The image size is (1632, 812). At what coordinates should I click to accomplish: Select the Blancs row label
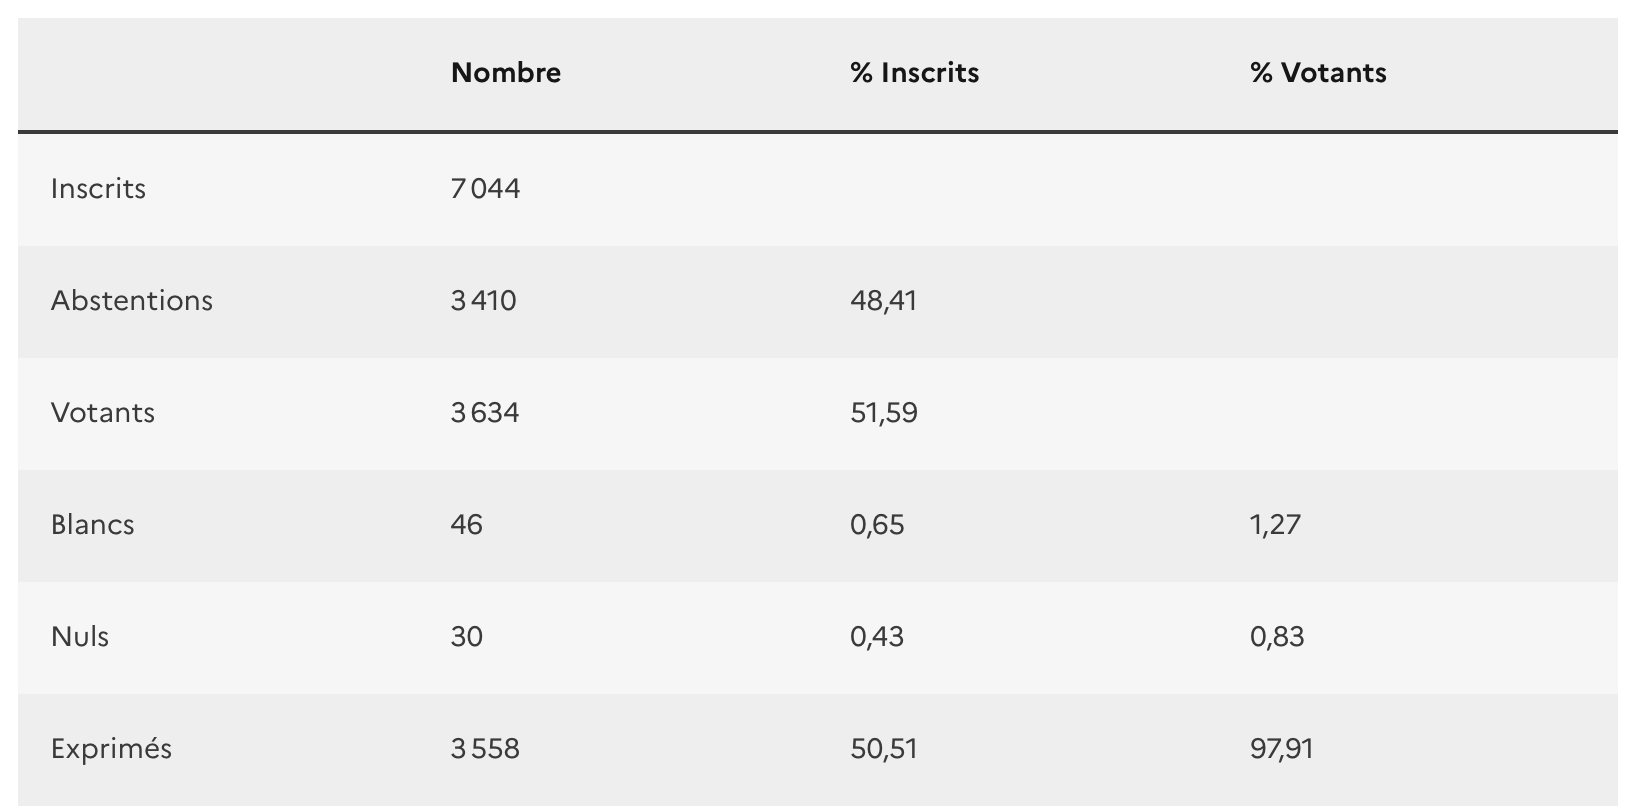pos(92,525)
